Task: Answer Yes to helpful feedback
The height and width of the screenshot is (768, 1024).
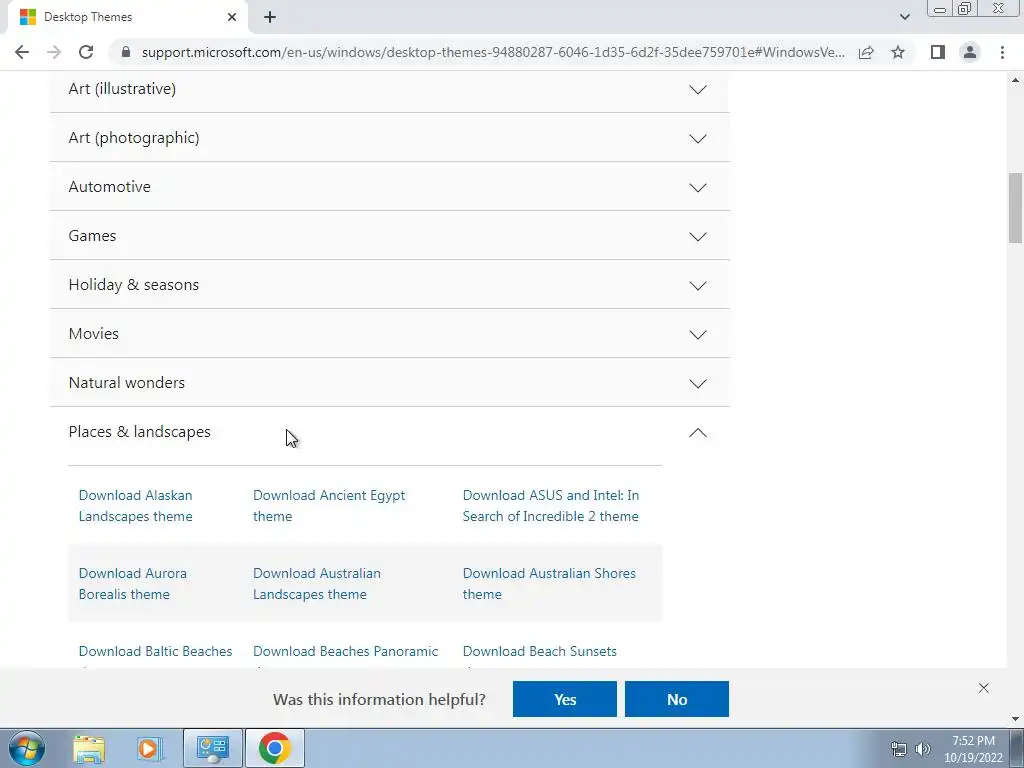Action: point(565,699)
